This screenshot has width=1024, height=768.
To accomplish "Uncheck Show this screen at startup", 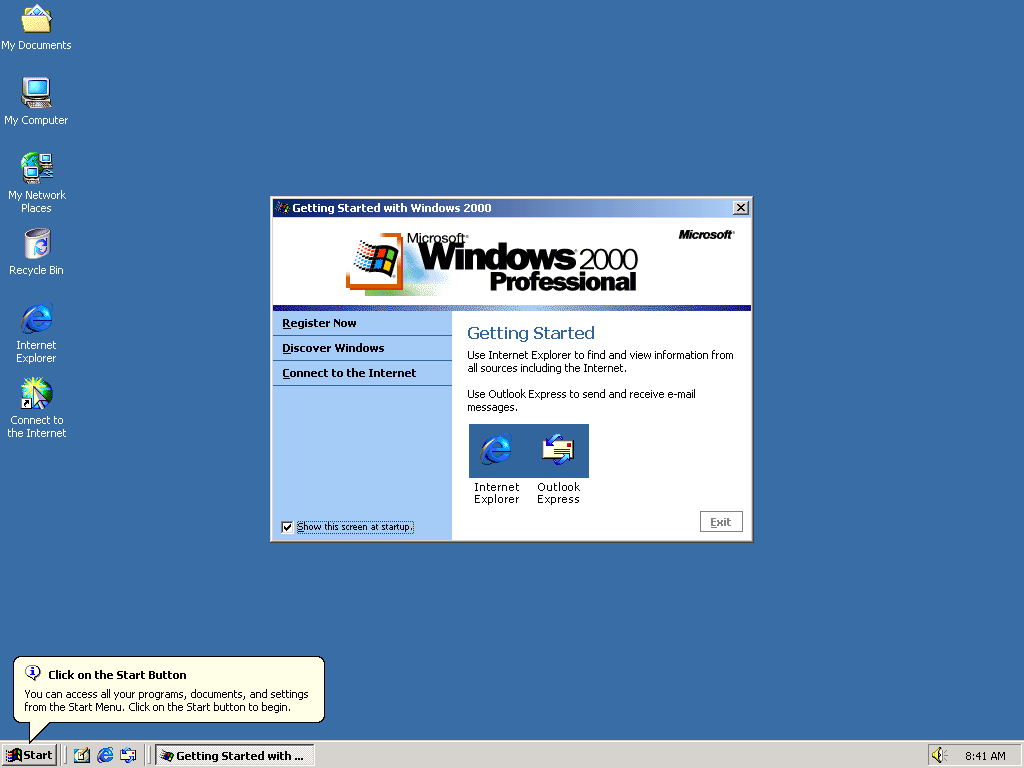I will coord(287,527).
